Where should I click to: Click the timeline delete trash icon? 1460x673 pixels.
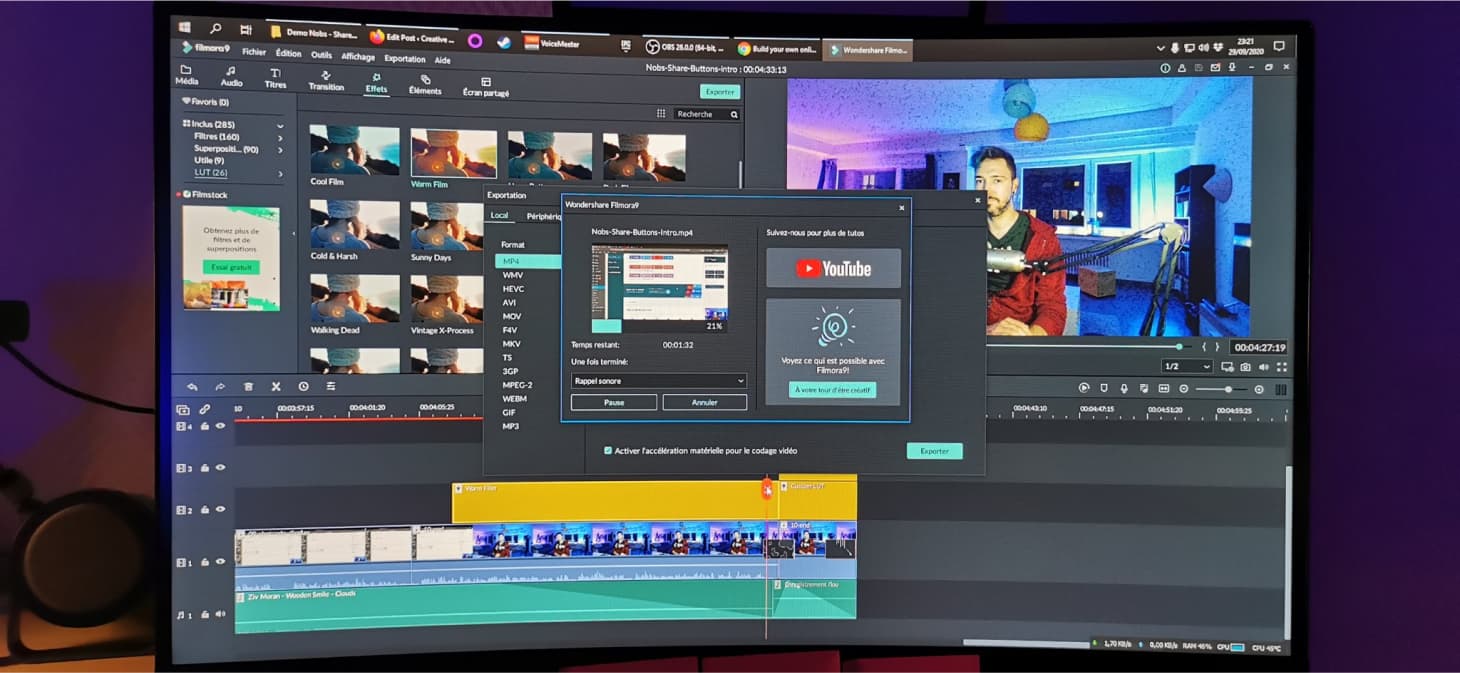click(x=248, y=387)
